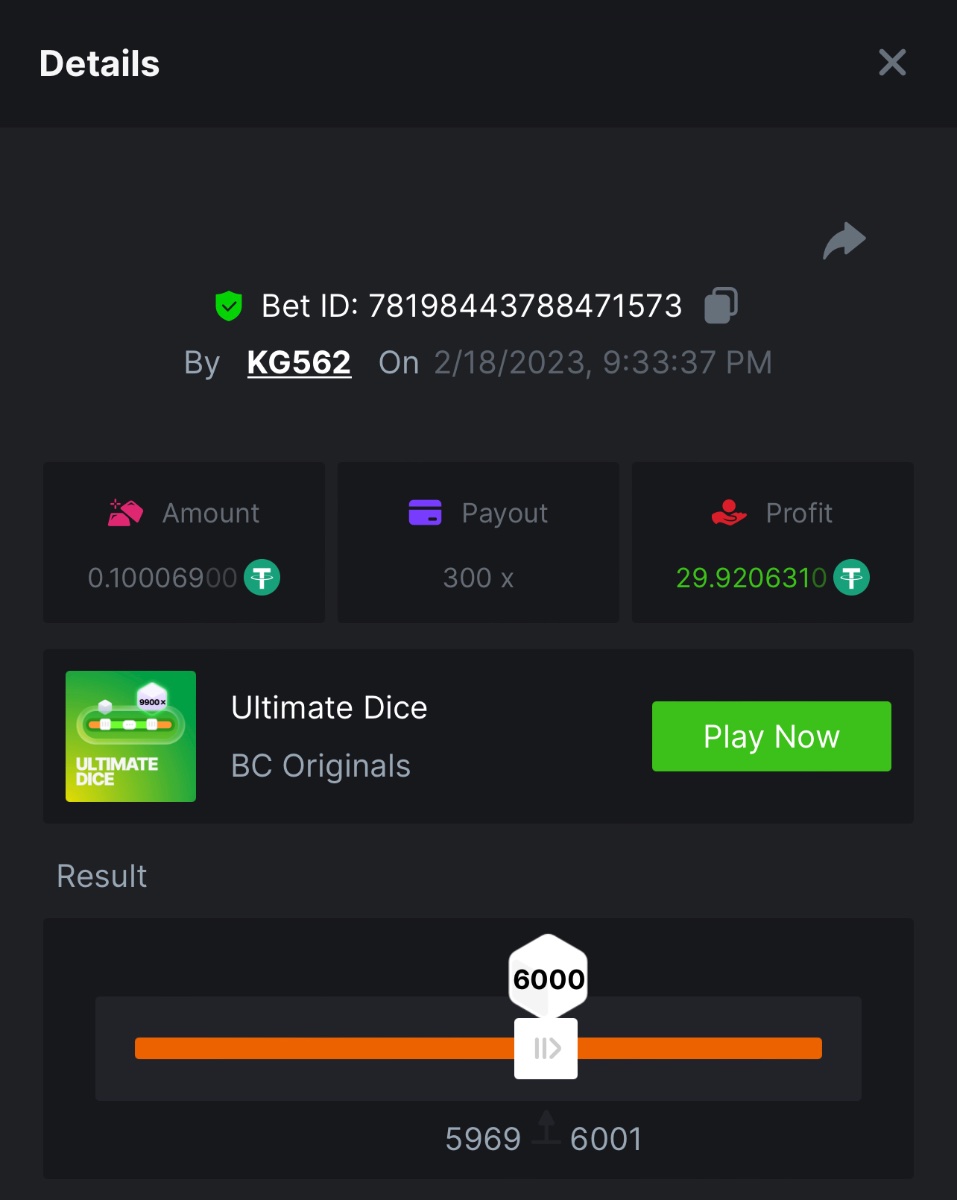Click the green verified shield icon

[229, 306]
